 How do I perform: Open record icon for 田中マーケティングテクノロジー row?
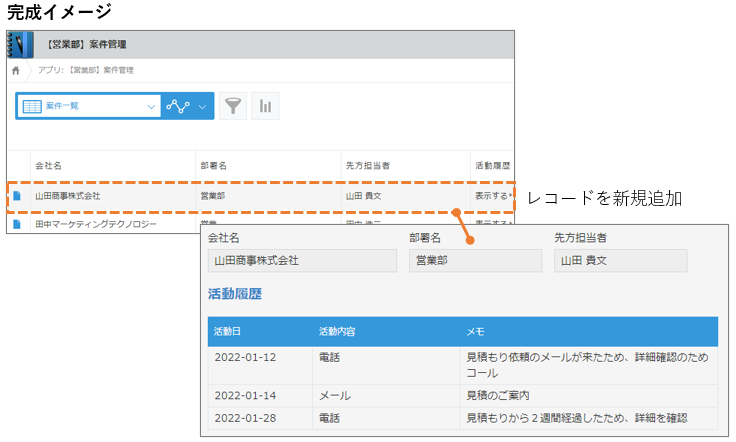[x=17, y=225]
